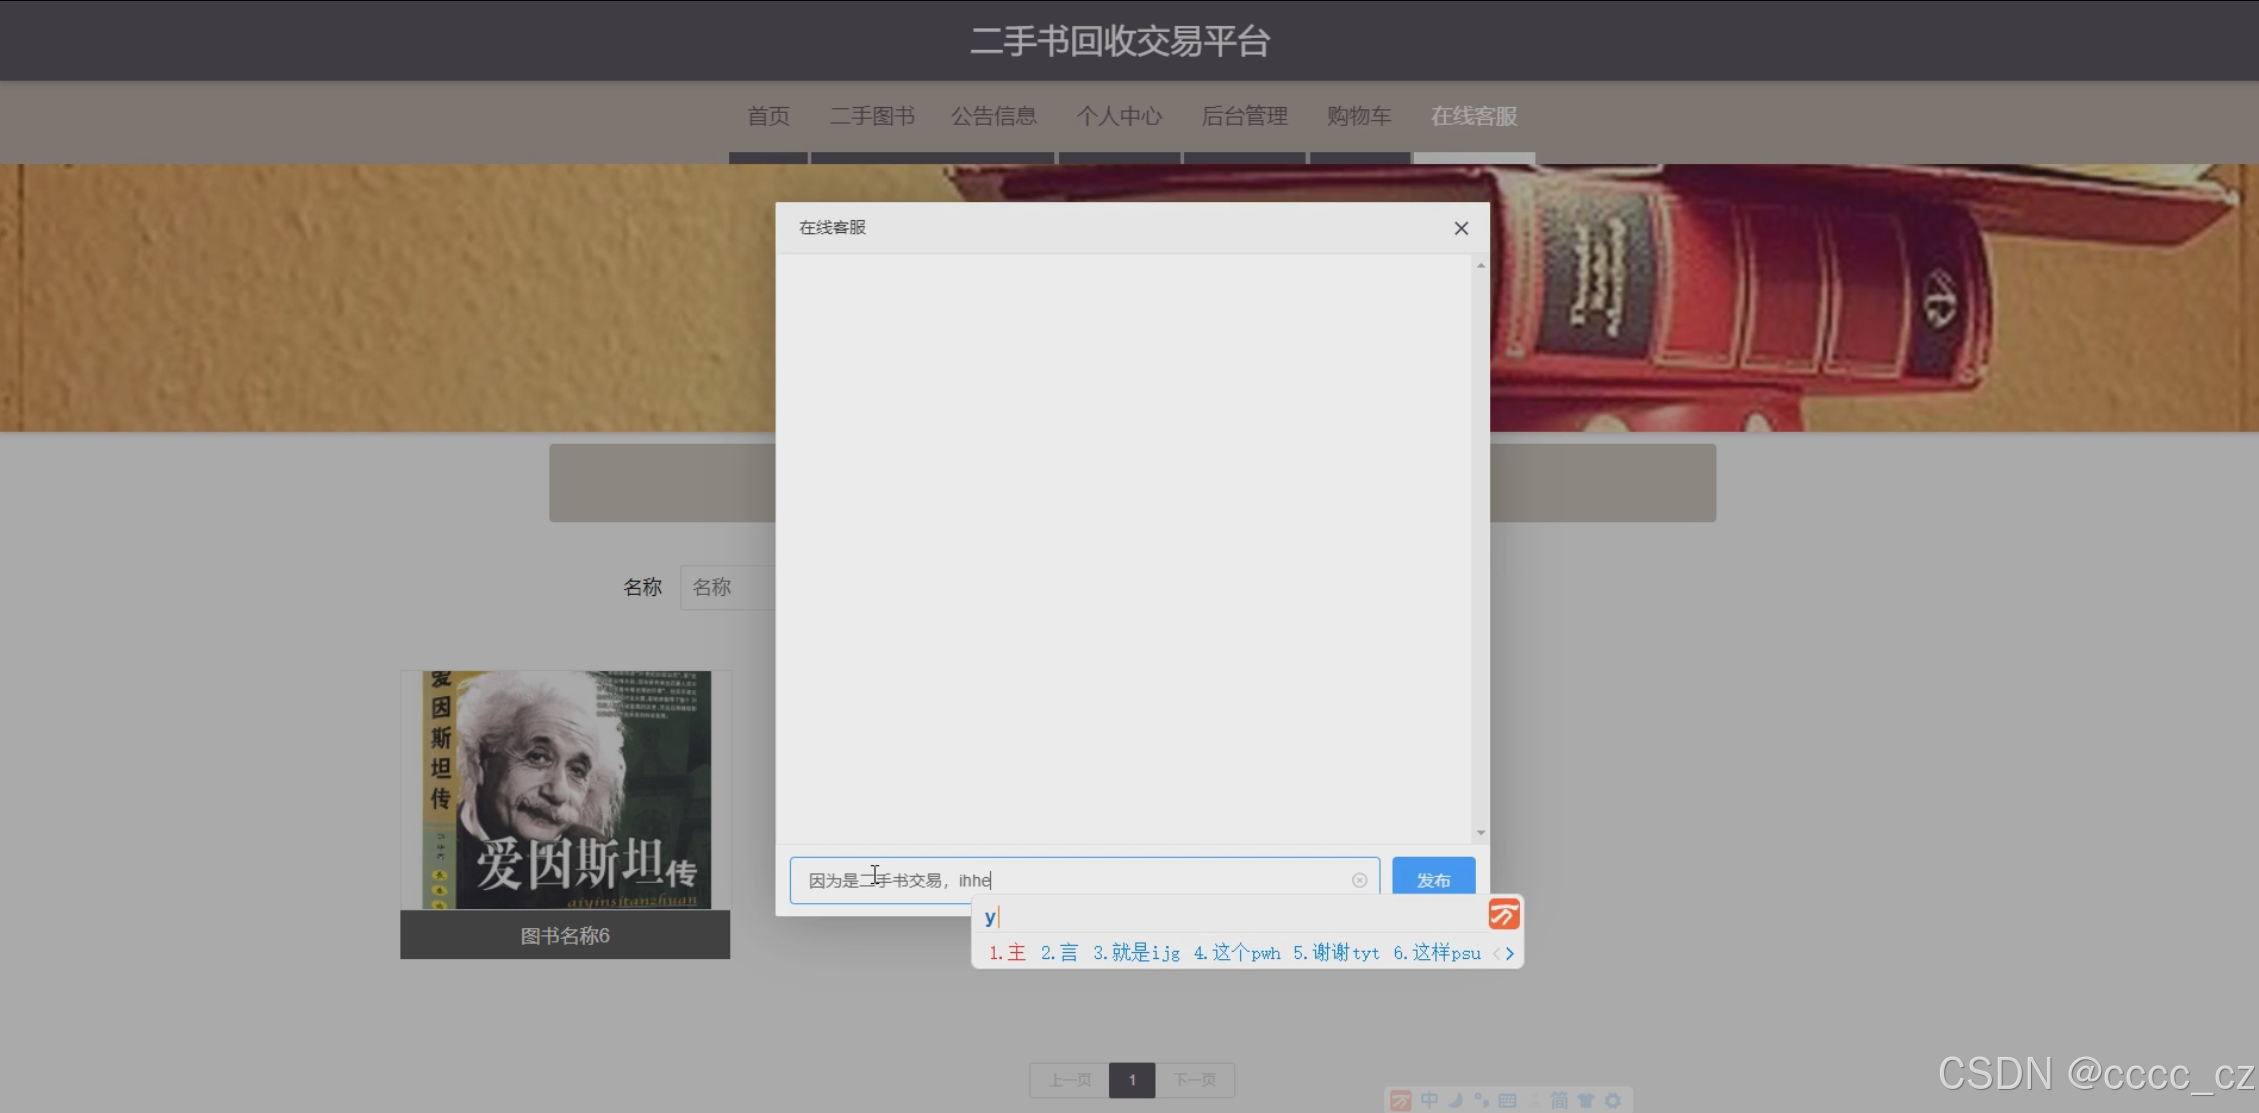Toggle IME punctuation mode icon

tap(1481, 1100)
